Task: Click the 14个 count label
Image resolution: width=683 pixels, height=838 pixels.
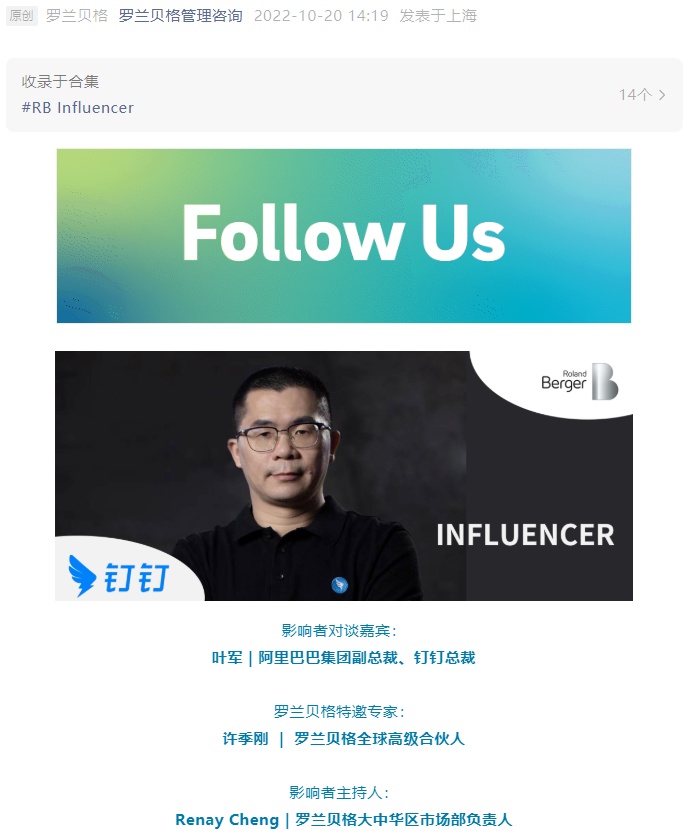Action: (x=635, y=95)
